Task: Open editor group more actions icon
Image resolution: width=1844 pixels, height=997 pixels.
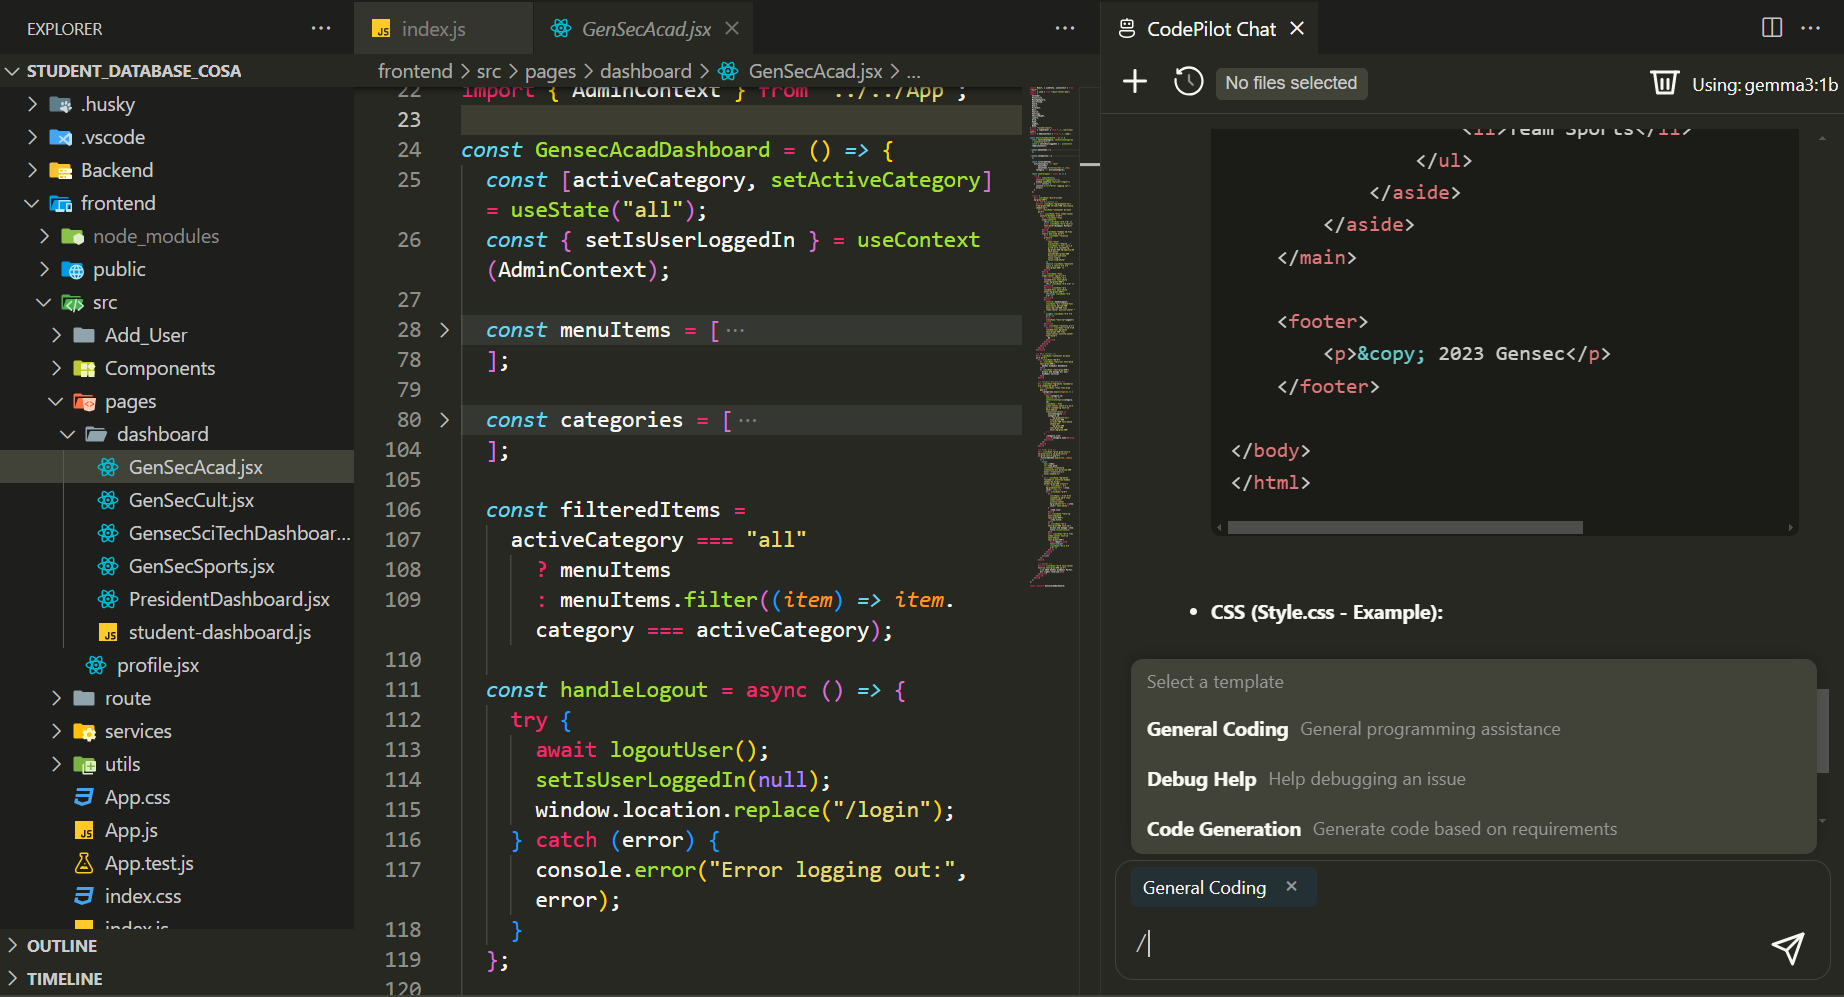Action: point(1064,28)
